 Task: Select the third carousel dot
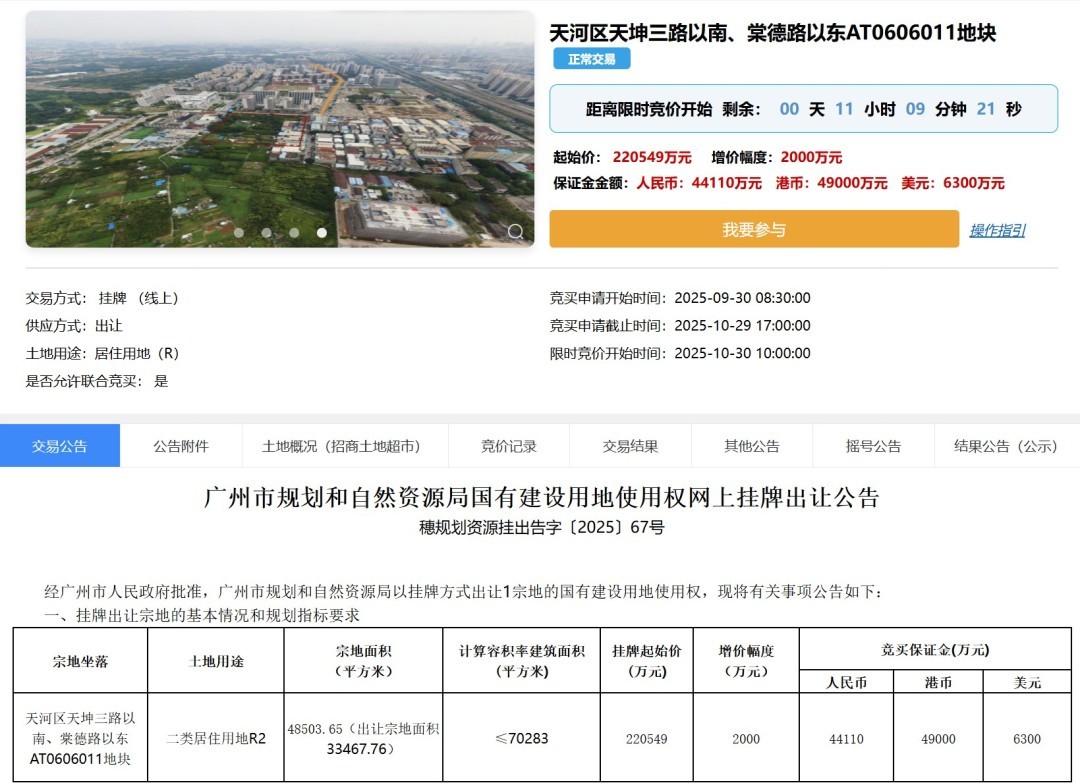294,233
